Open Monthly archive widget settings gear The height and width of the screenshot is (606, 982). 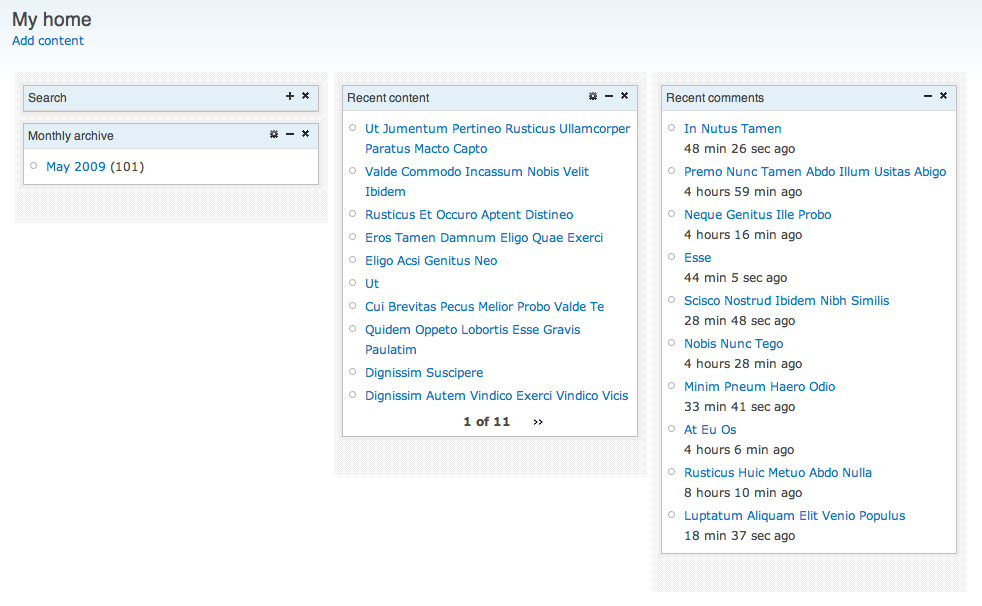(274, 134)
